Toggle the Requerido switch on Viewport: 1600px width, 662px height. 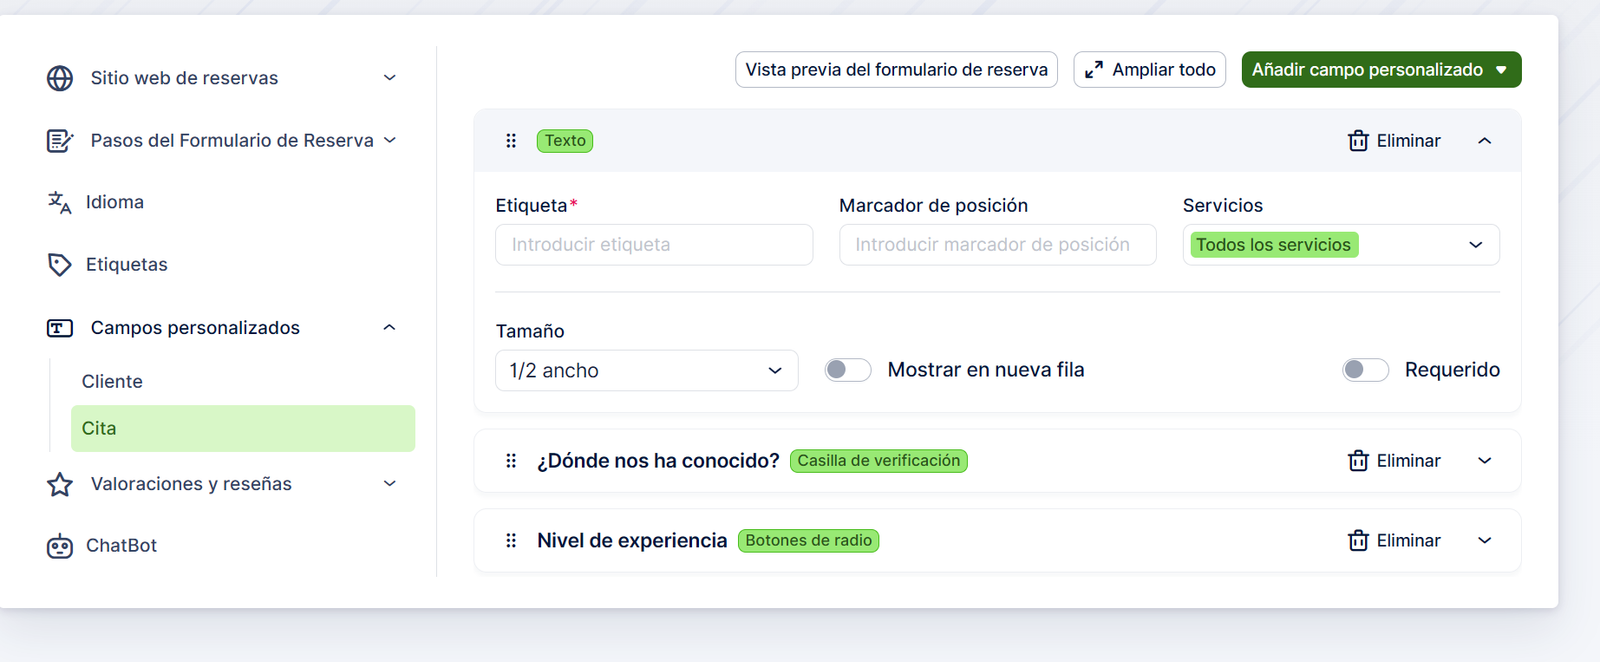click(x=1365, y=370)
